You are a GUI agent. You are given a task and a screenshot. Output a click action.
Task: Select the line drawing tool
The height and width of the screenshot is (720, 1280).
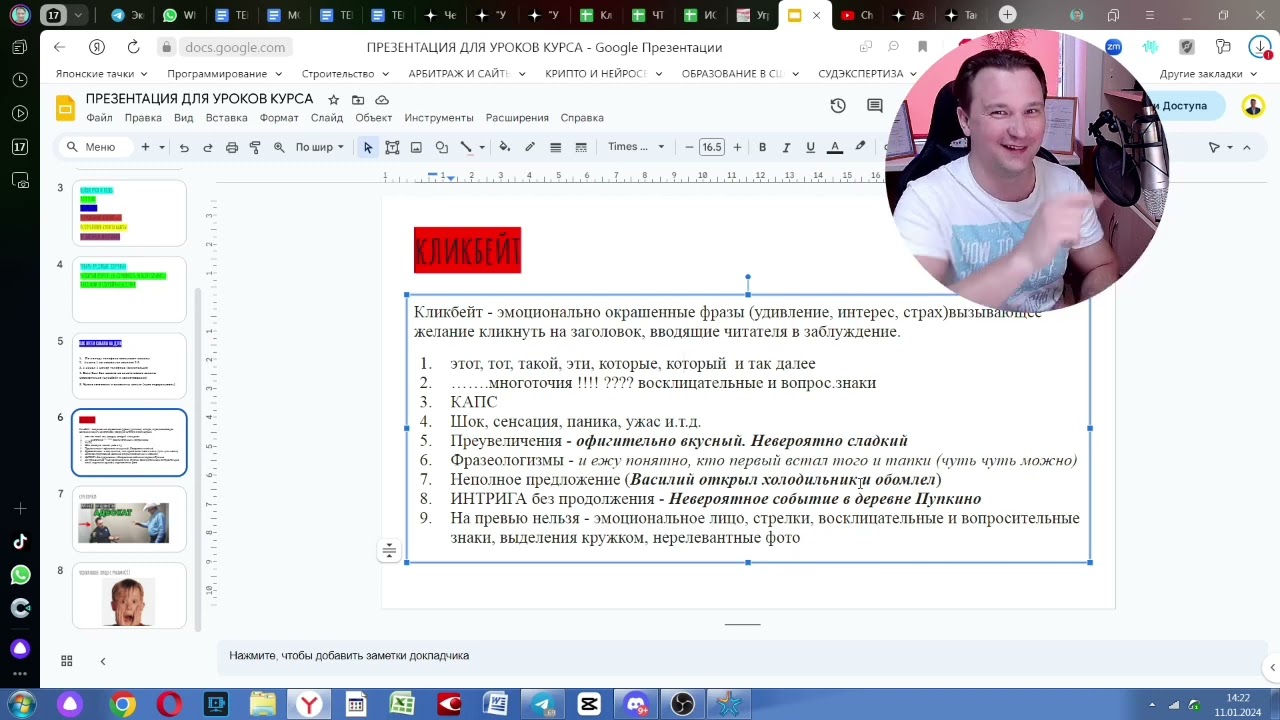[466, 147]
